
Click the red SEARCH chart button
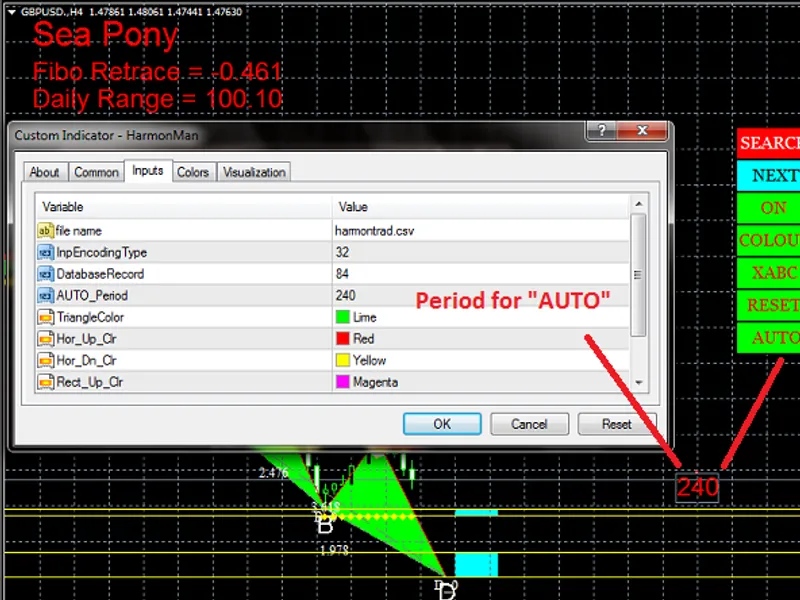[768, 143]
